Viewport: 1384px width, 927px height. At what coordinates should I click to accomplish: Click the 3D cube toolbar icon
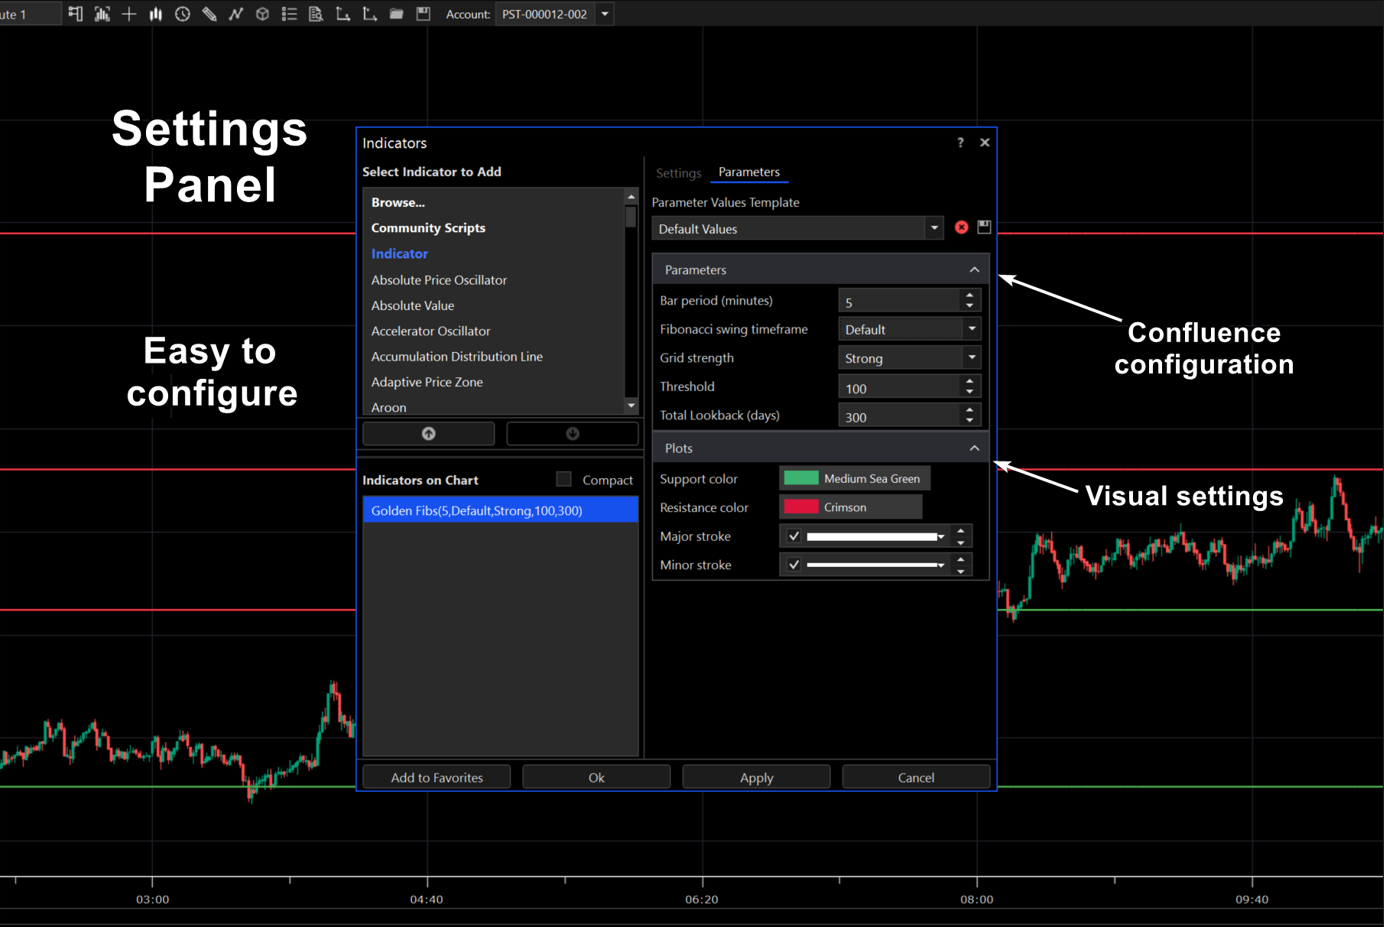point(262,14)
